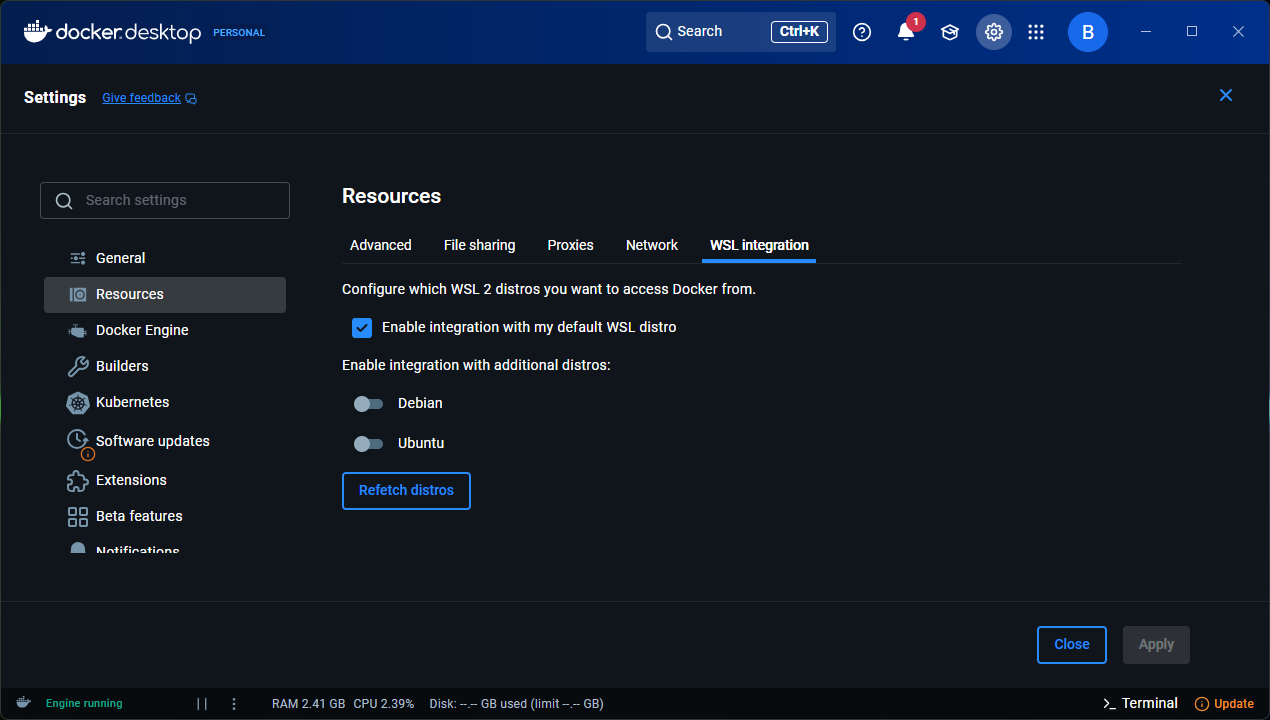Click into the Search settings field
1270x720 pixels.
[165, 200]
